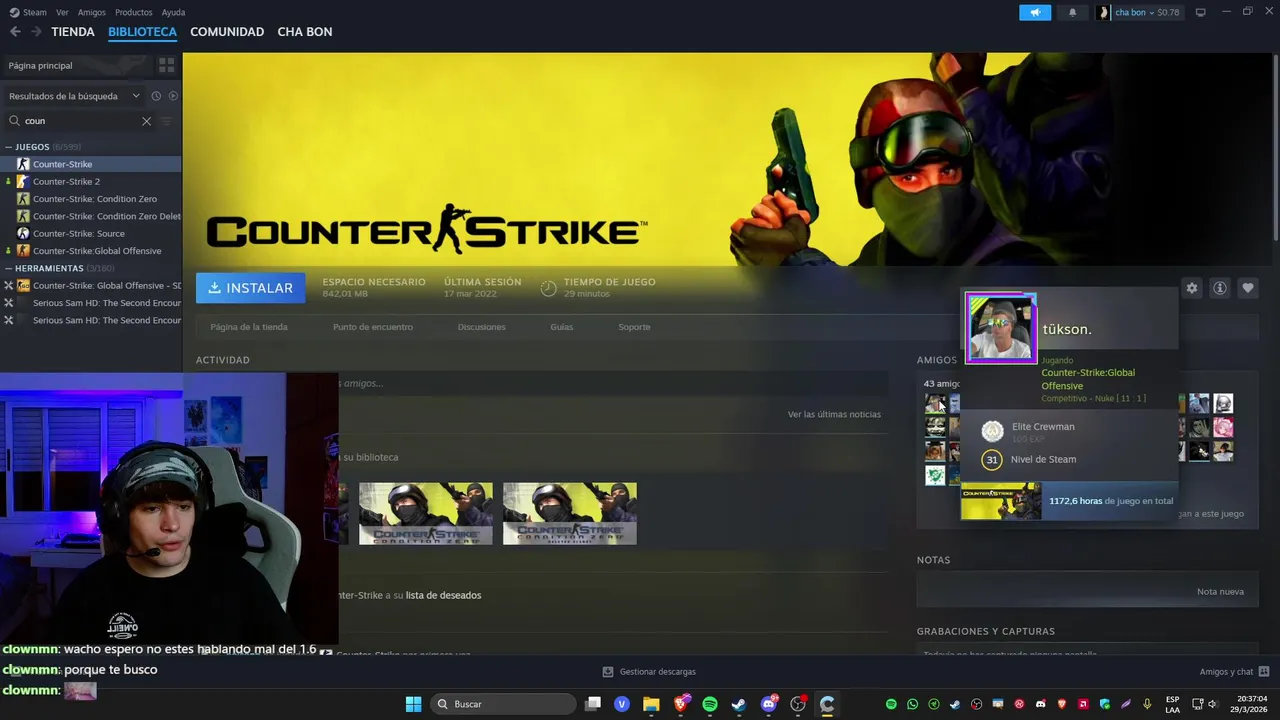The image size is (1280, 720).
Task: Open CHA BON profile section
Action: (x=305, y=32)
